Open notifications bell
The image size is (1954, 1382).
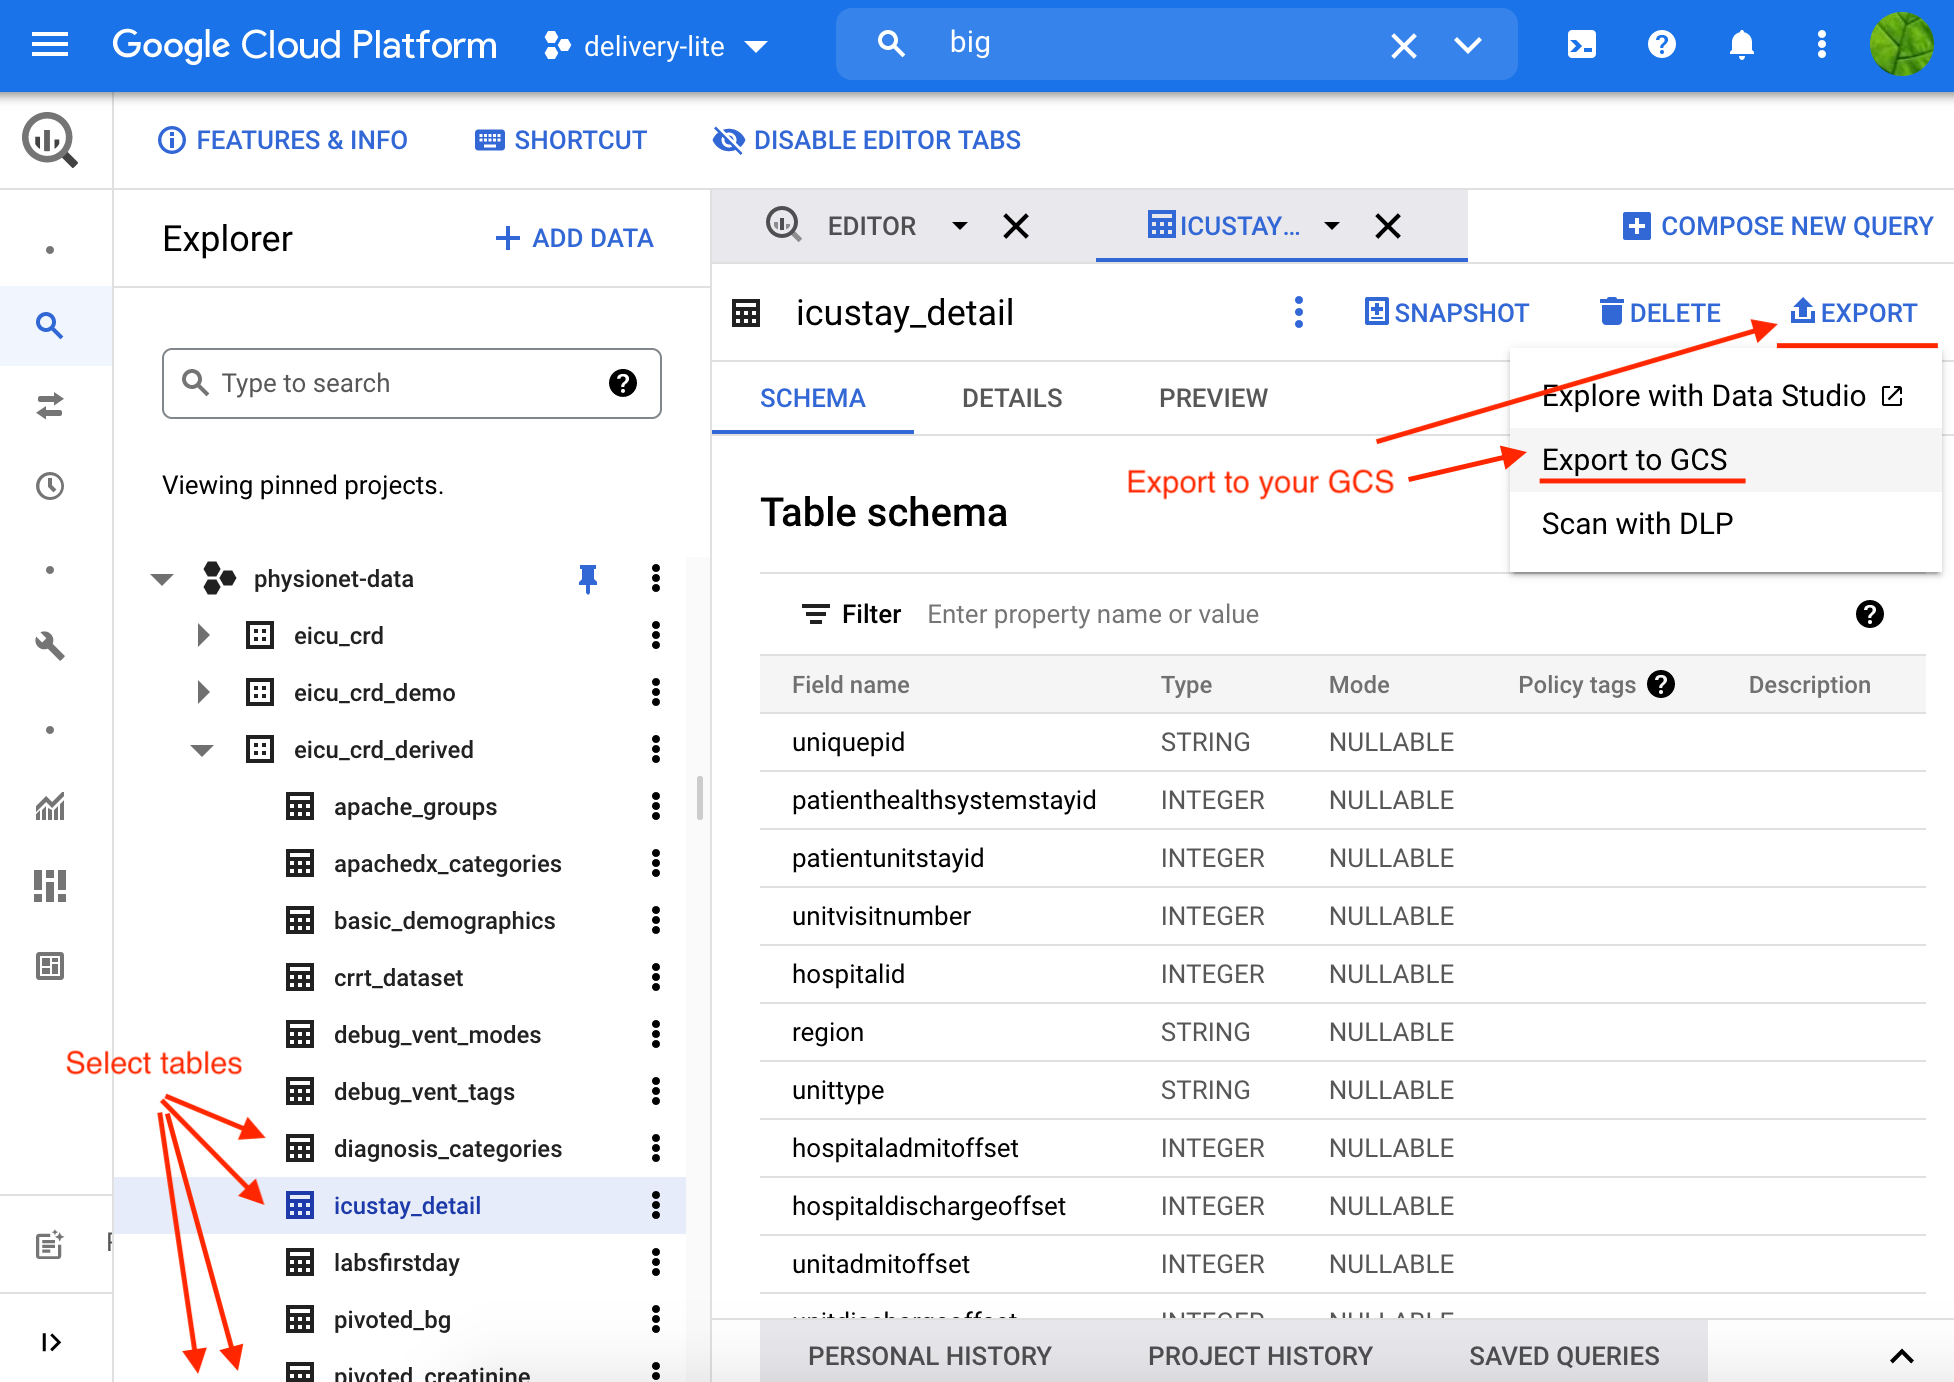pyautogui.click(x=1741, y=45)
